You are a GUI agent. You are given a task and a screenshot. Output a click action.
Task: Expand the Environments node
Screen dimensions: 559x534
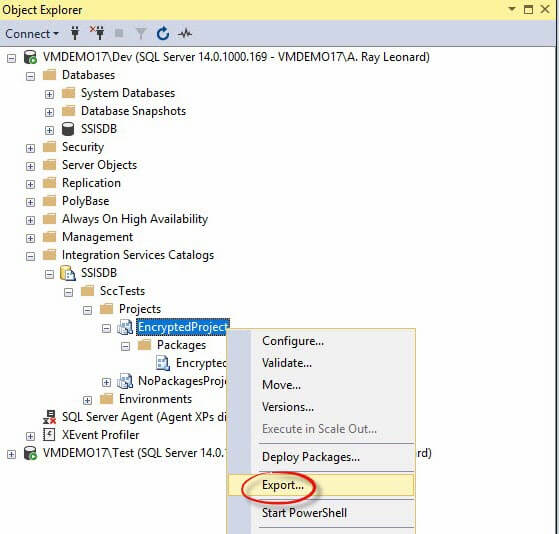87,400
